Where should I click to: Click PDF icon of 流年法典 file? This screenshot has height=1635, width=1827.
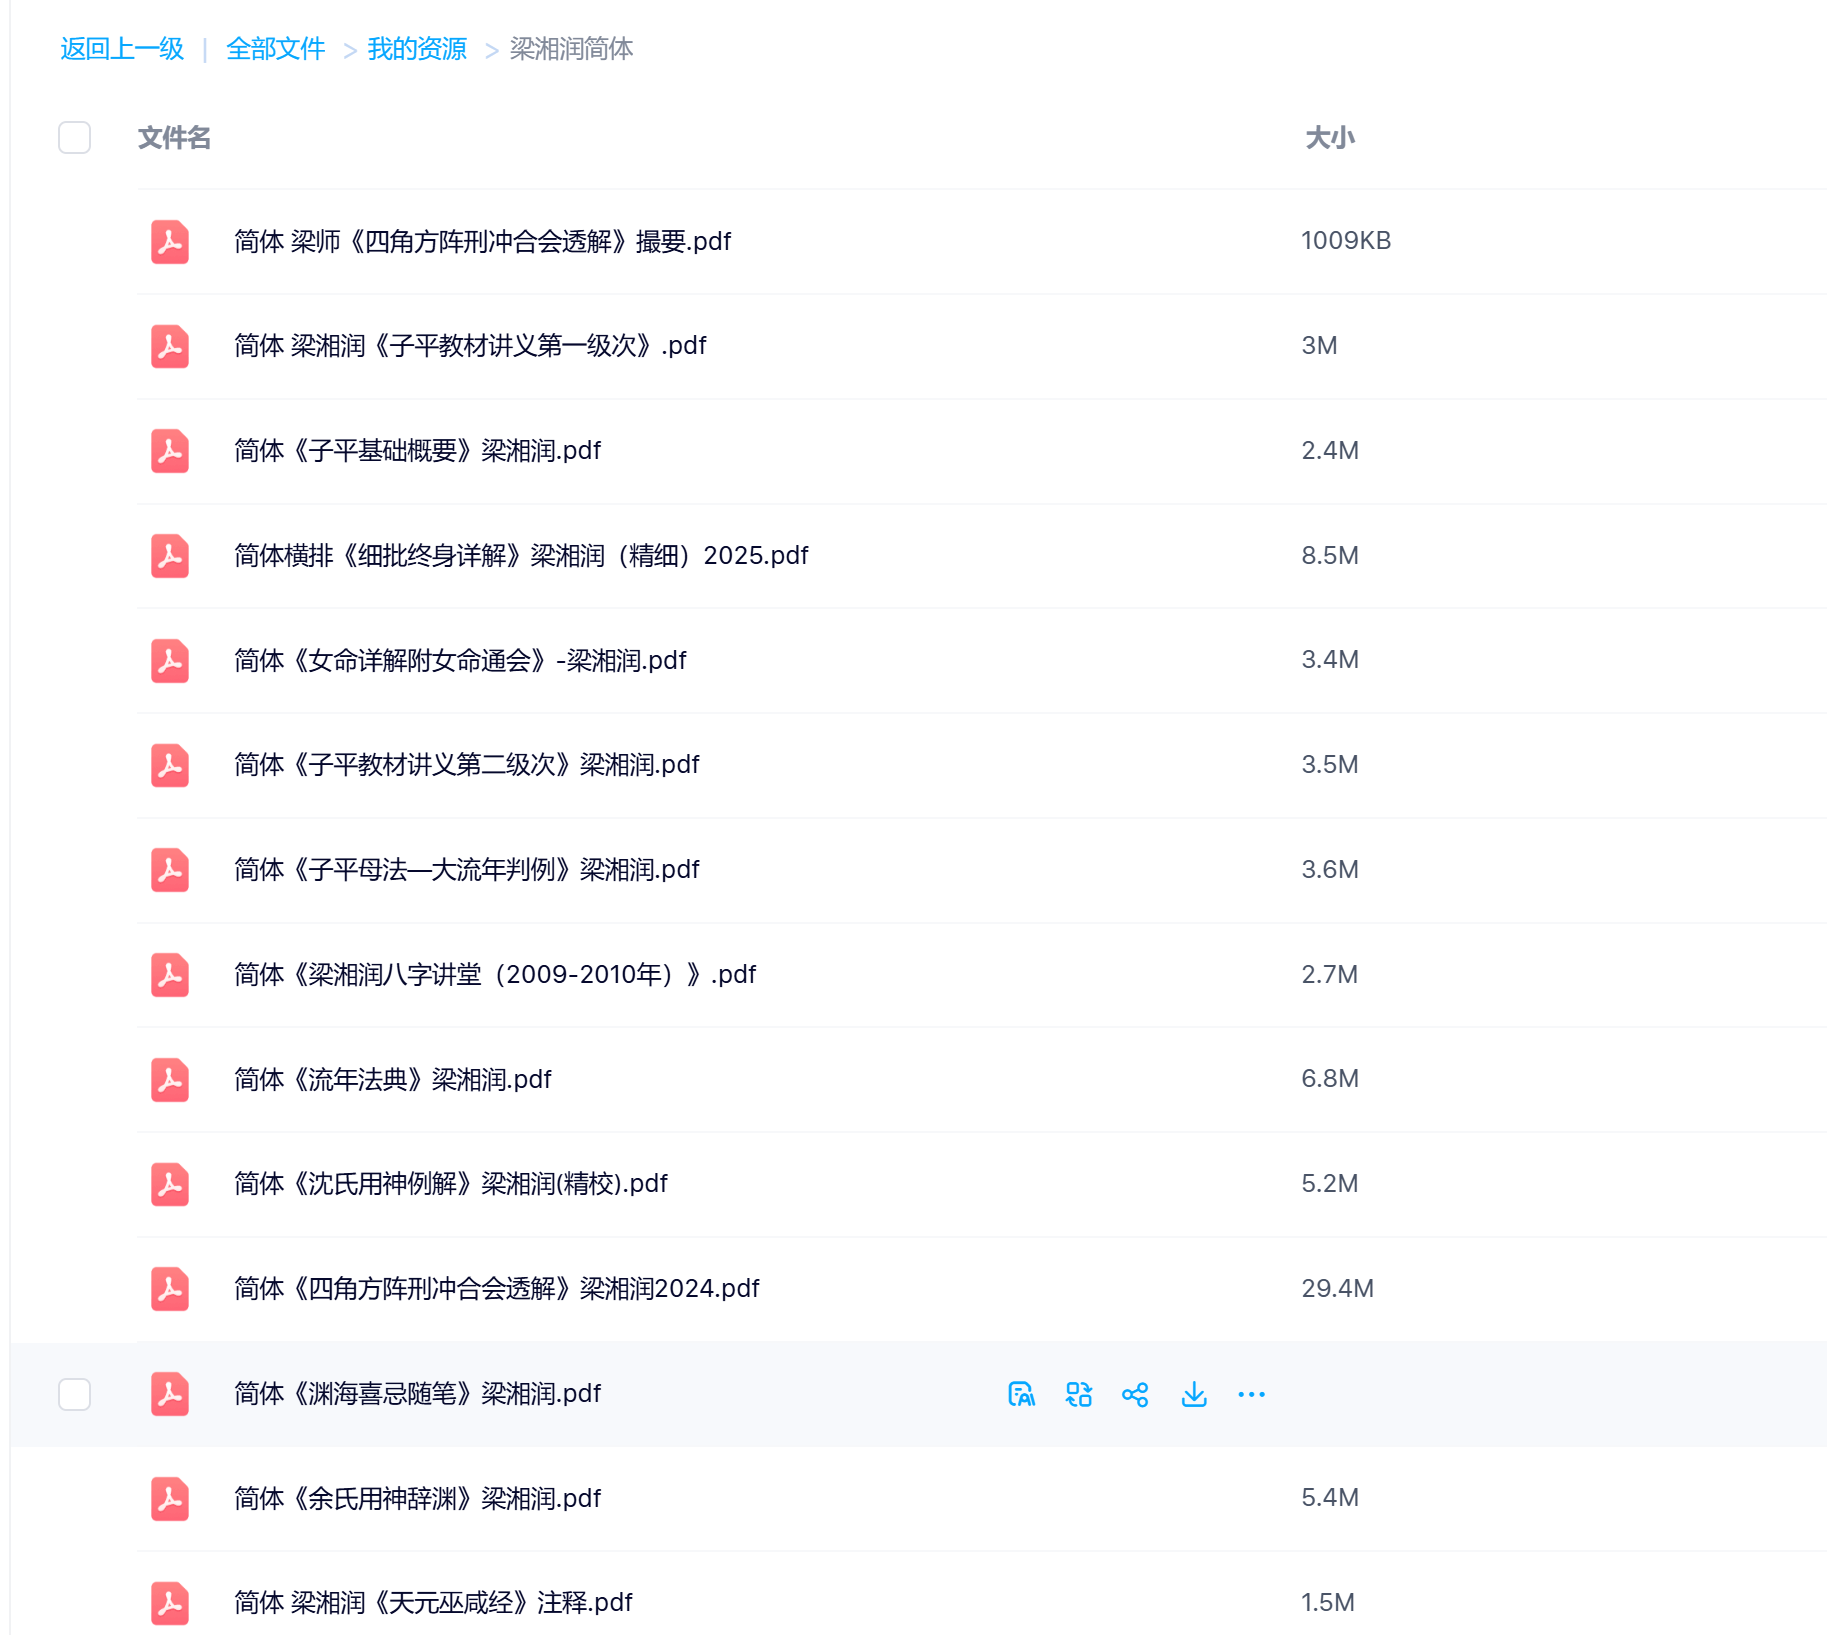coord(170,1080)
